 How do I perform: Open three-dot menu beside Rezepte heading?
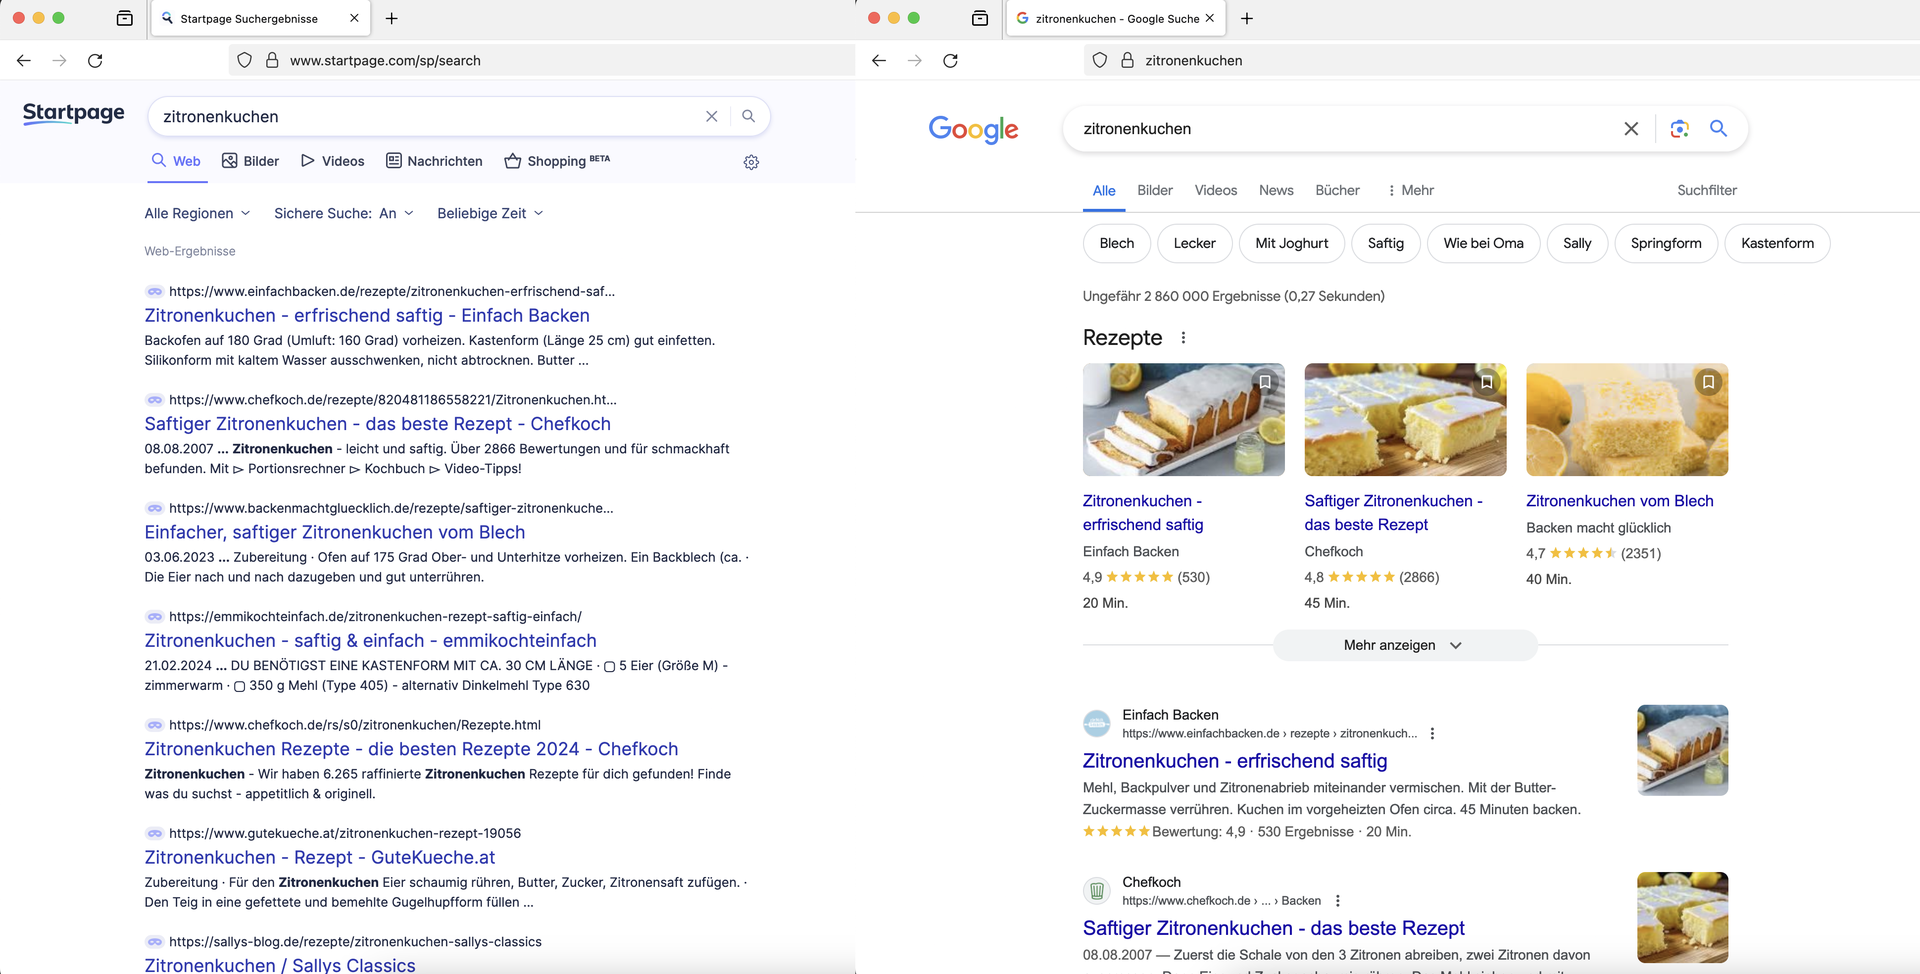click(1183, 338)
